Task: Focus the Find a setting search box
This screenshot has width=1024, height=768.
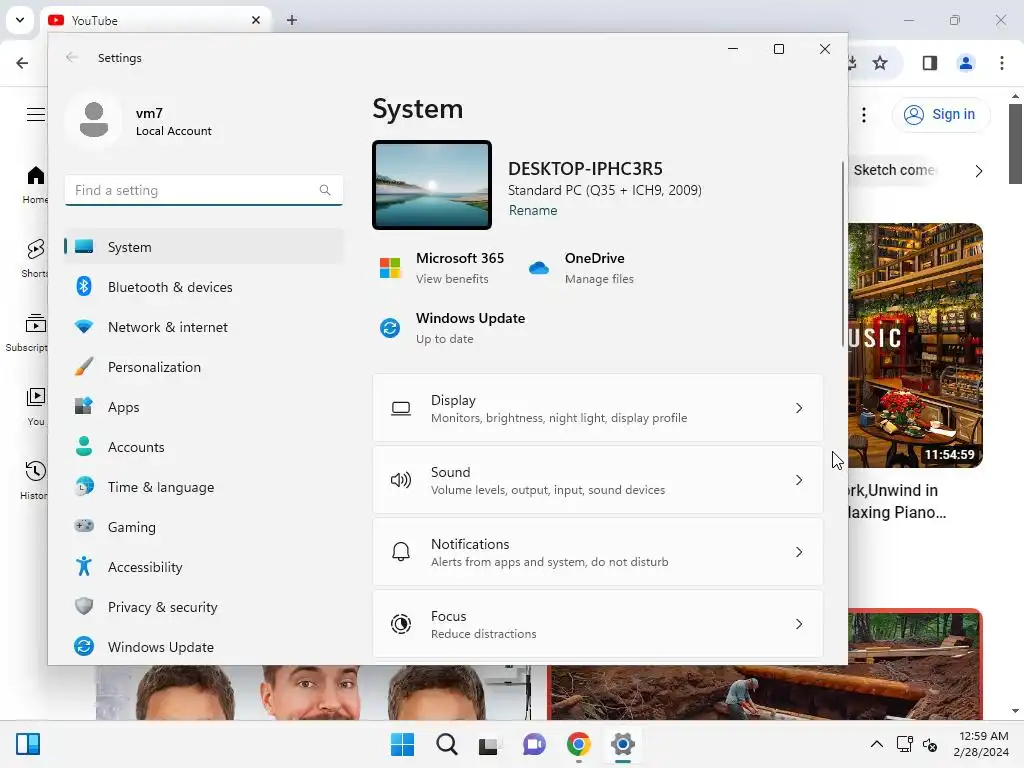Action: 204,190
